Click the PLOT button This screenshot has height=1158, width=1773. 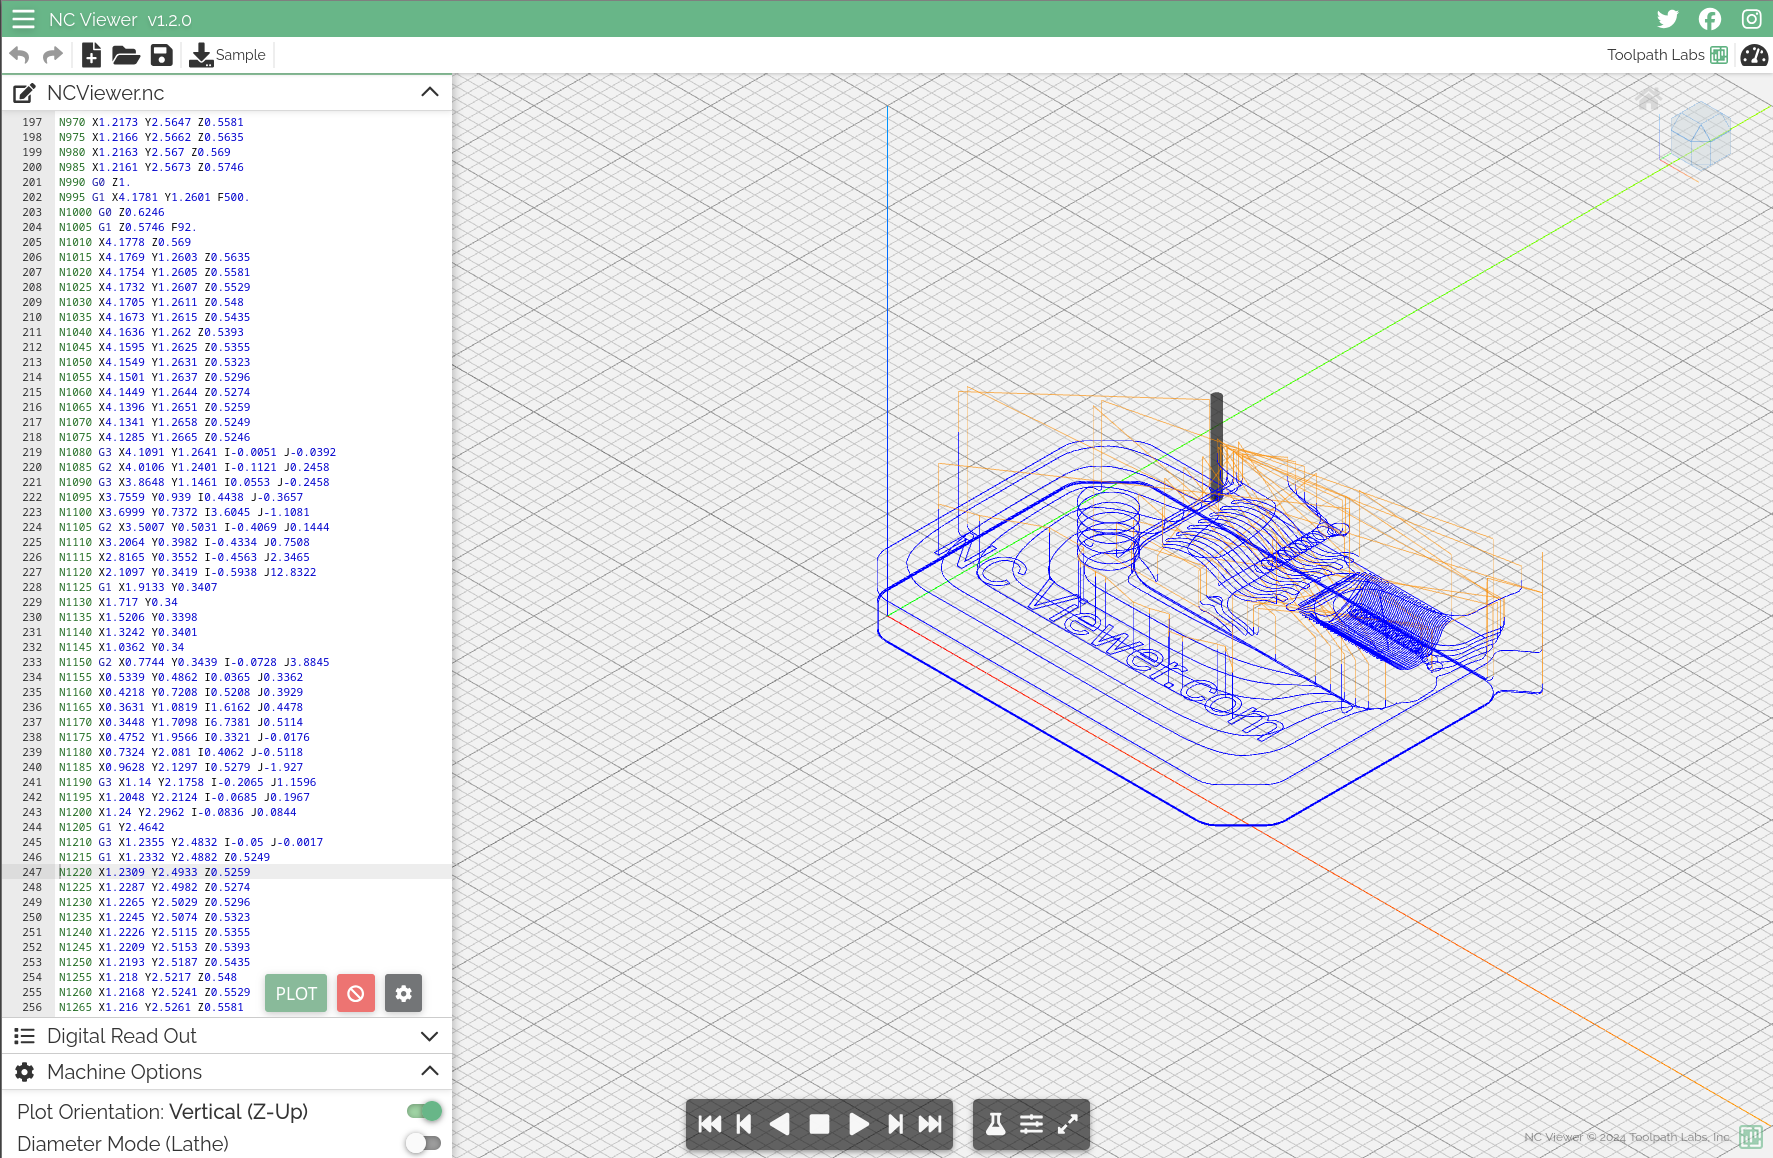tap(296, 993)
